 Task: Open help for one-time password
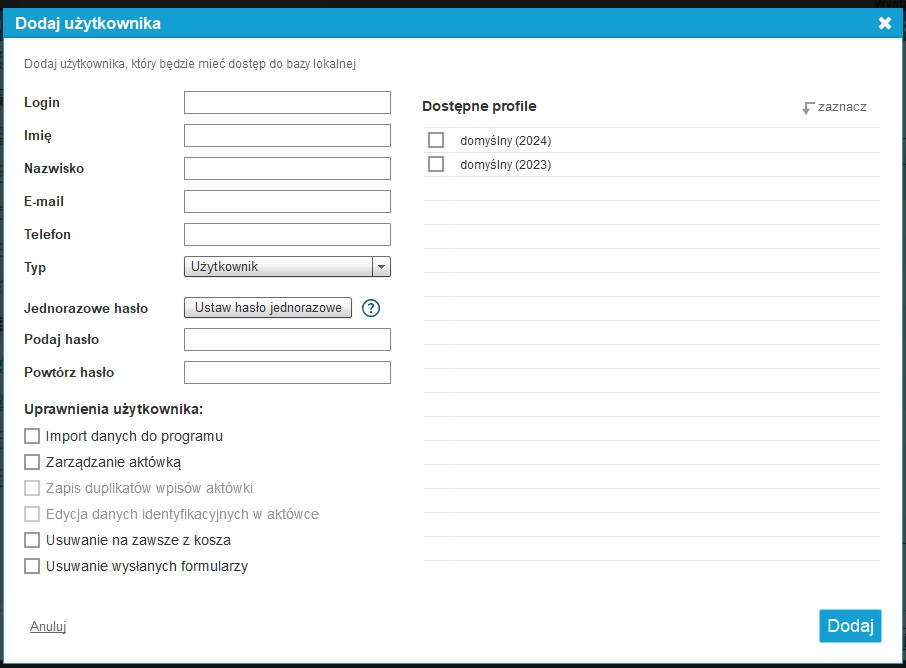click(370, 308)
